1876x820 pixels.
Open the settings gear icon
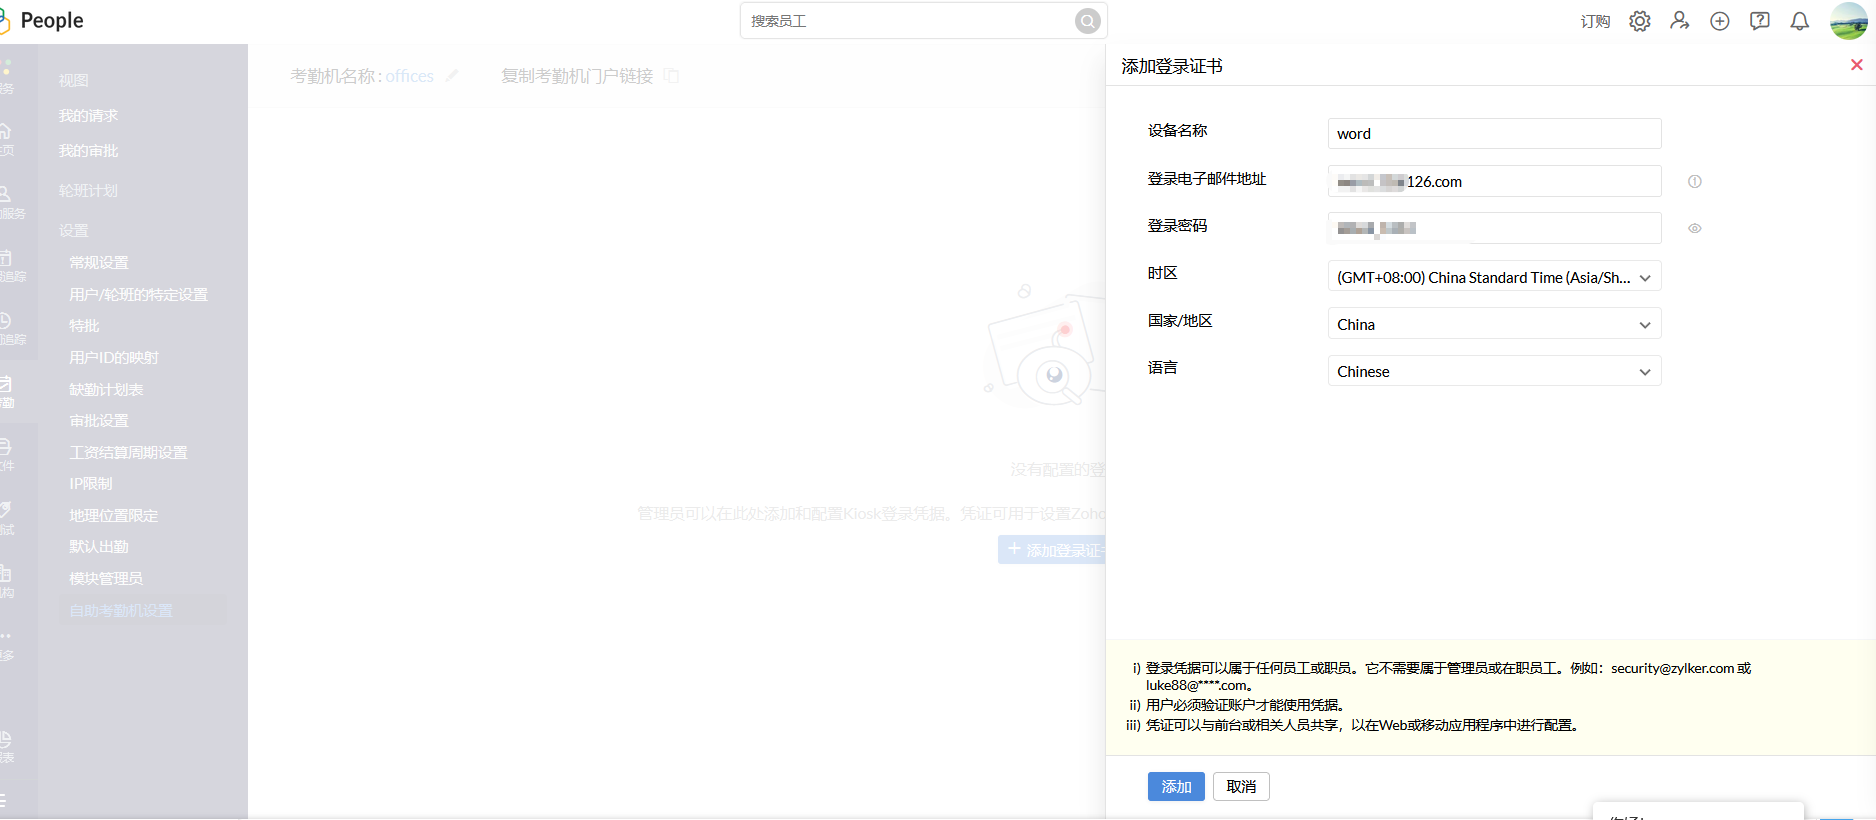(x=1639, y=21)
